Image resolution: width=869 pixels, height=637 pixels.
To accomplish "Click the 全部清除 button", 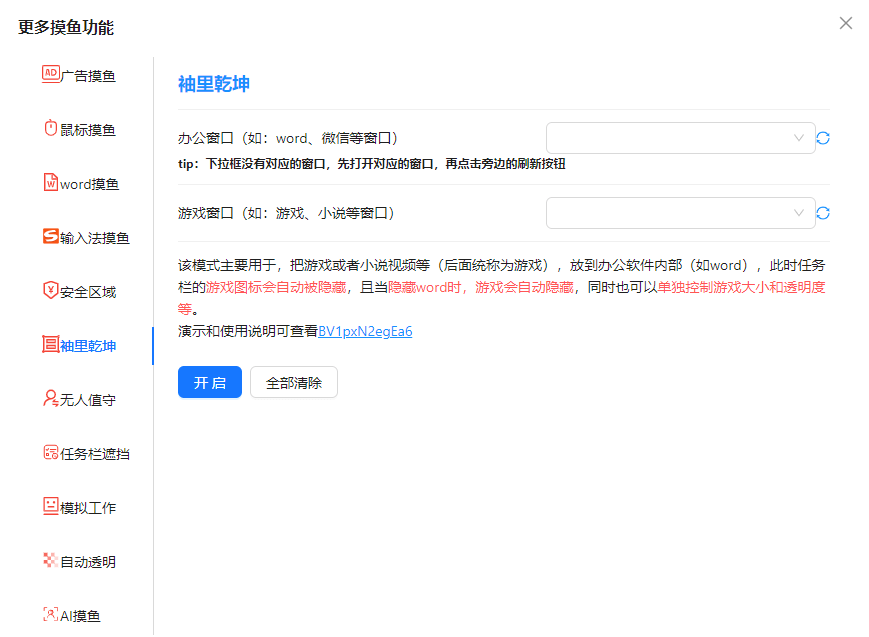I will click(294, 383).
